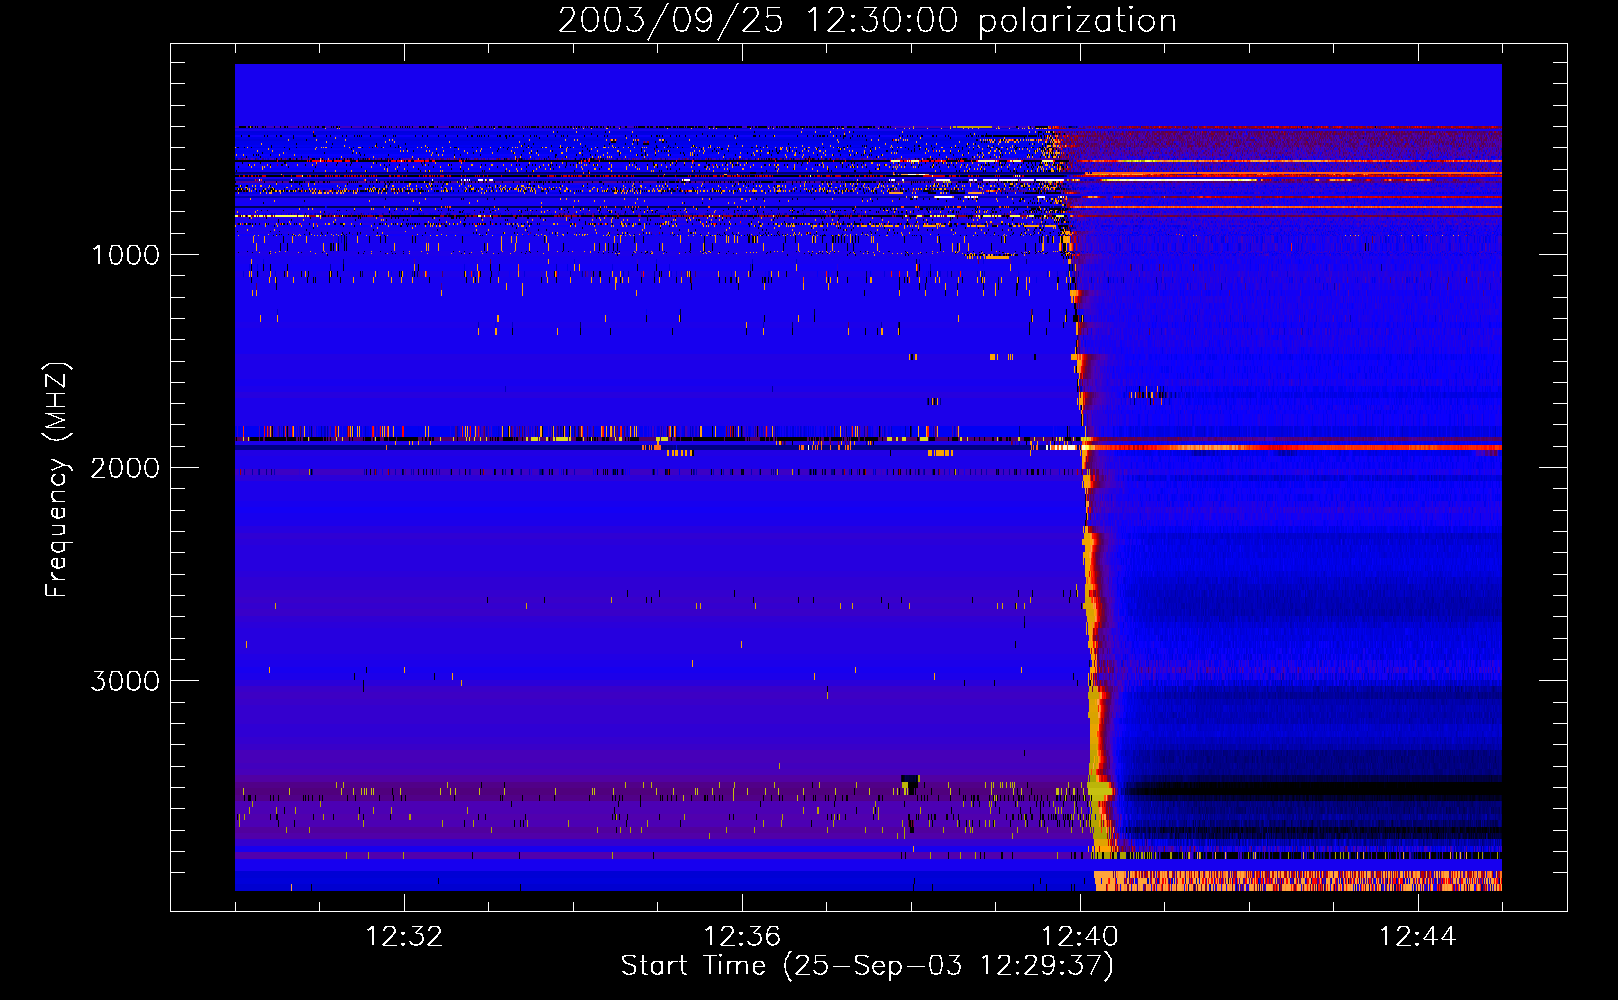Click the '3000' frequency tick label
1618x1000 pixels.
(x=125, y=681)
